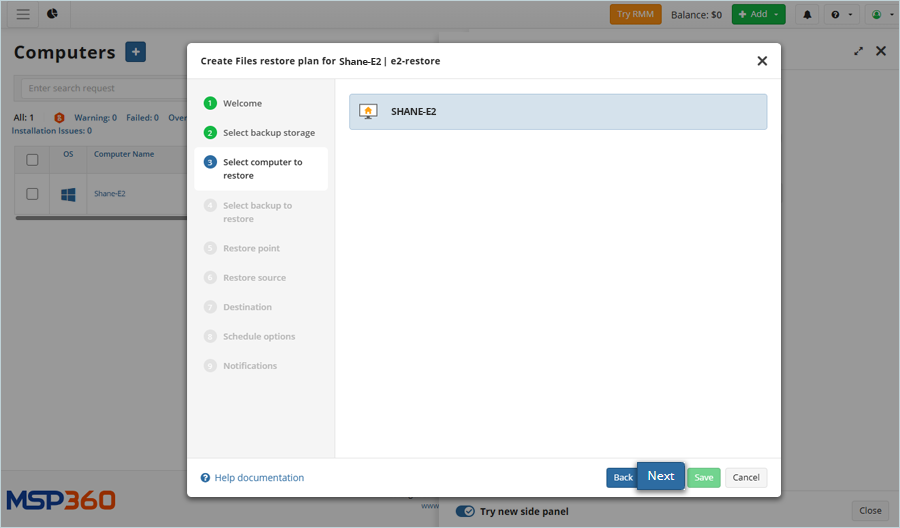Open the notifications bell icon
900x528 pixels.
point(807,14)
